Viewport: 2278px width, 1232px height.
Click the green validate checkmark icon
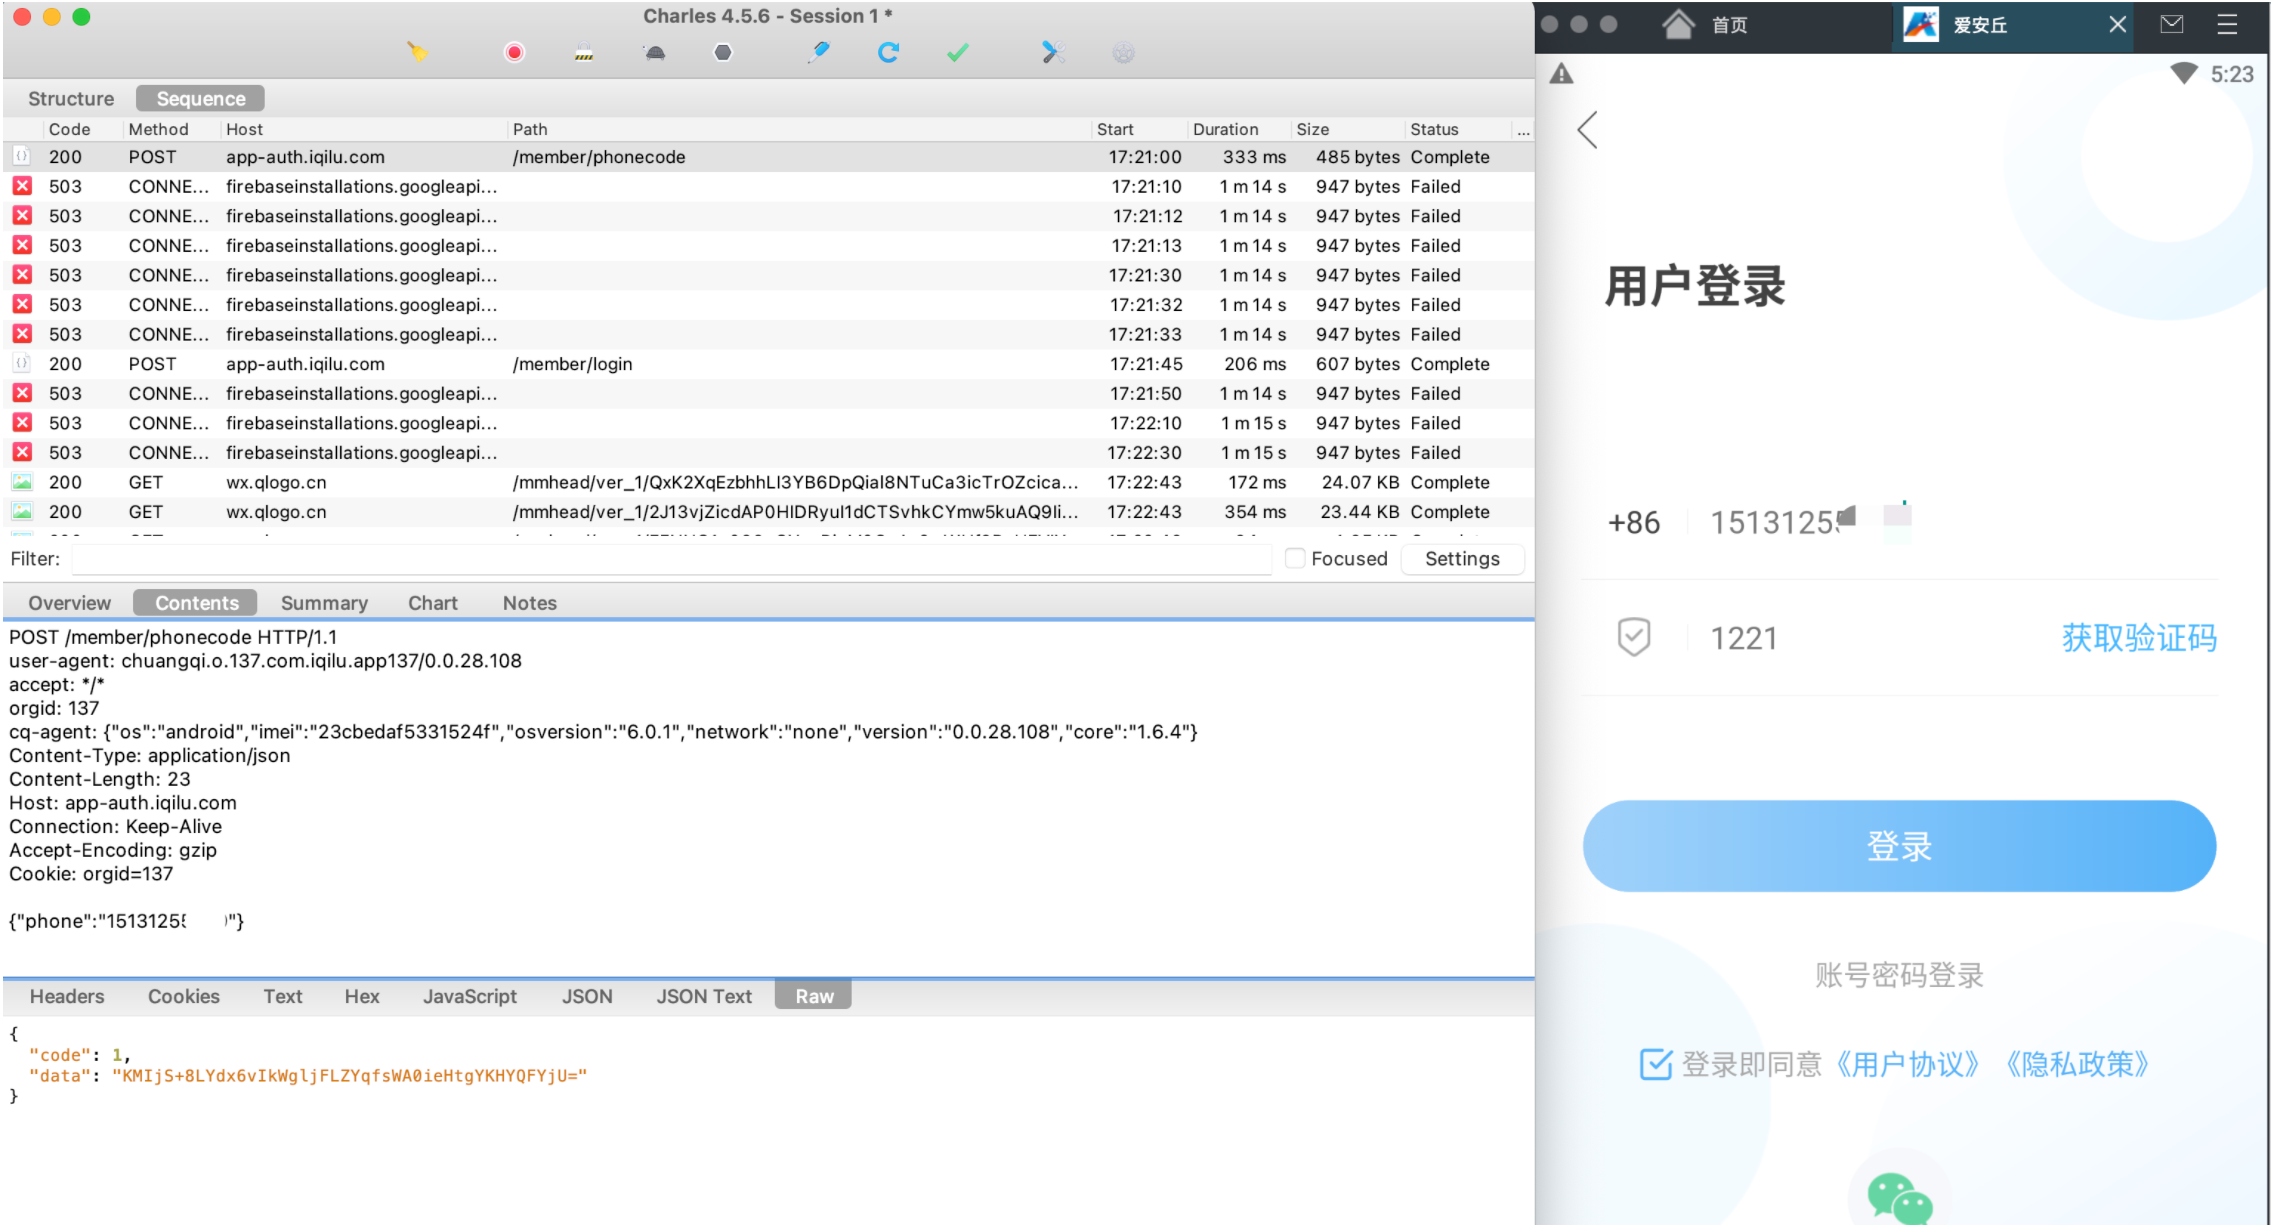click(x=957, y=52)
